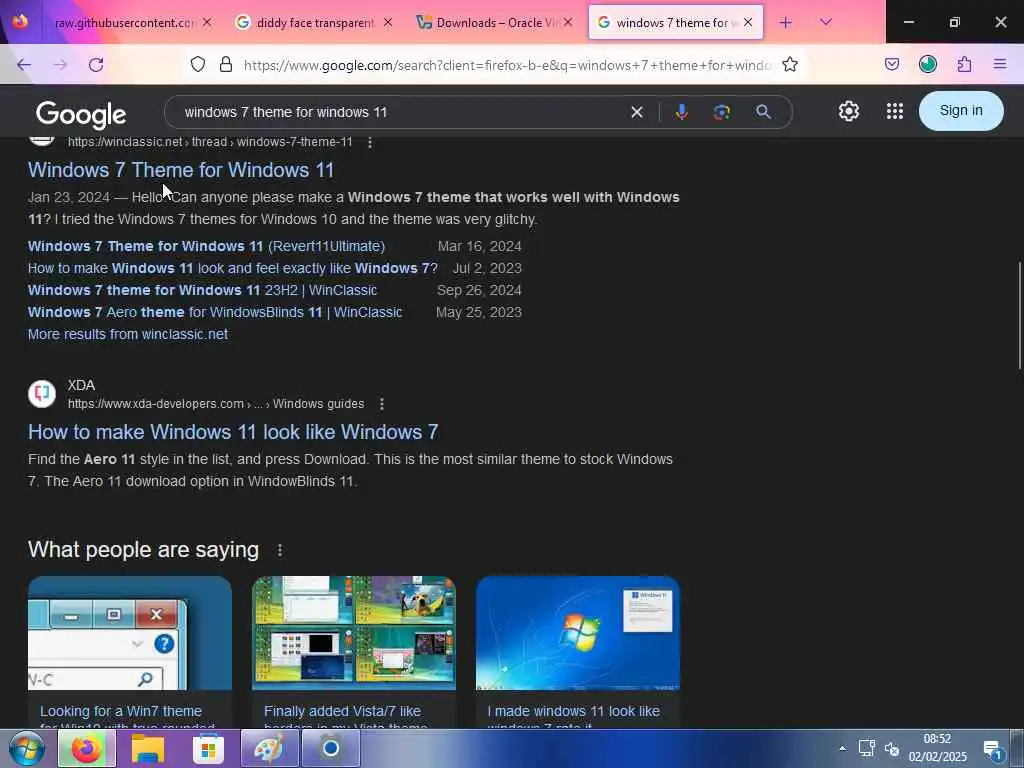Viewport: 1024px width, 768px height.
Task: Open Finally added Vista/7 like thumbnail
Action: click(x=354, y=633)
